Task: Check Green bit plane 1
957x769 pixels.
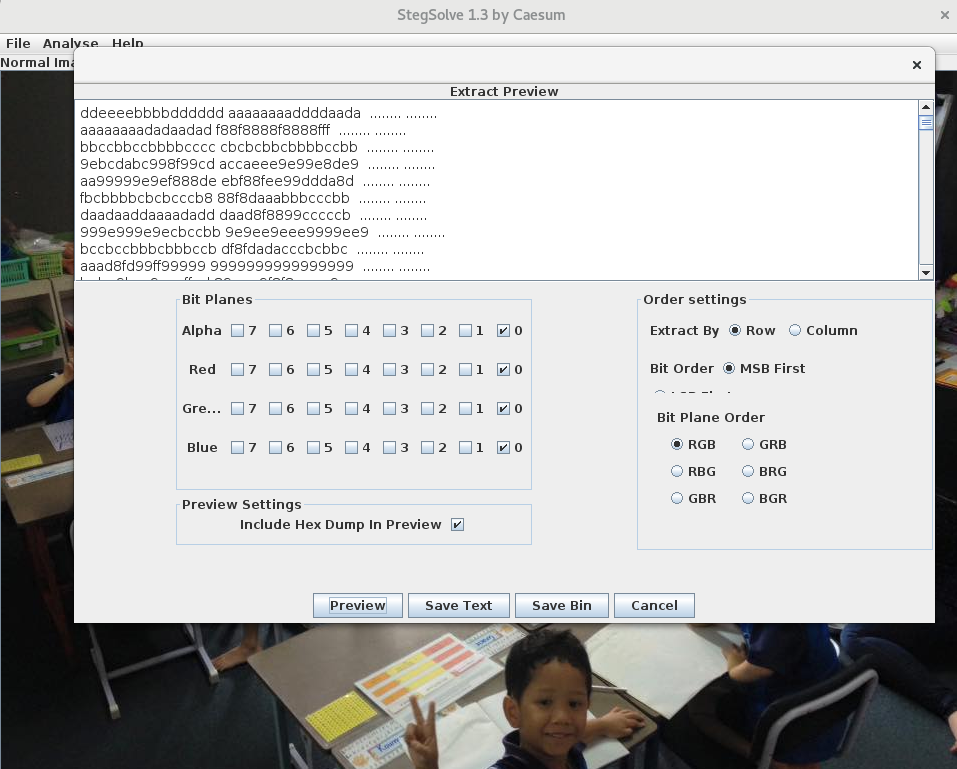Action: [x=465, y=409]
